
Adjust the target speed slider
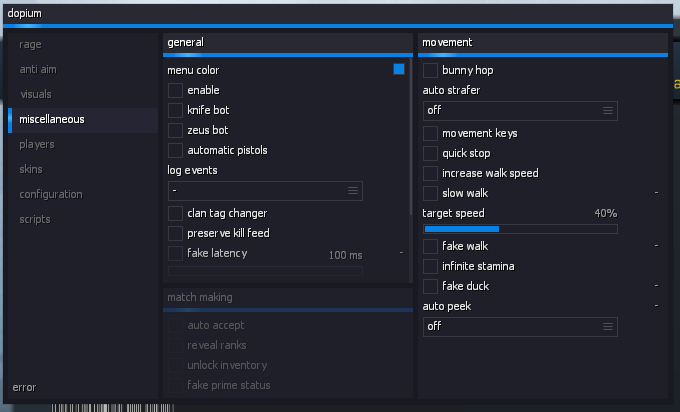point(520,229)
